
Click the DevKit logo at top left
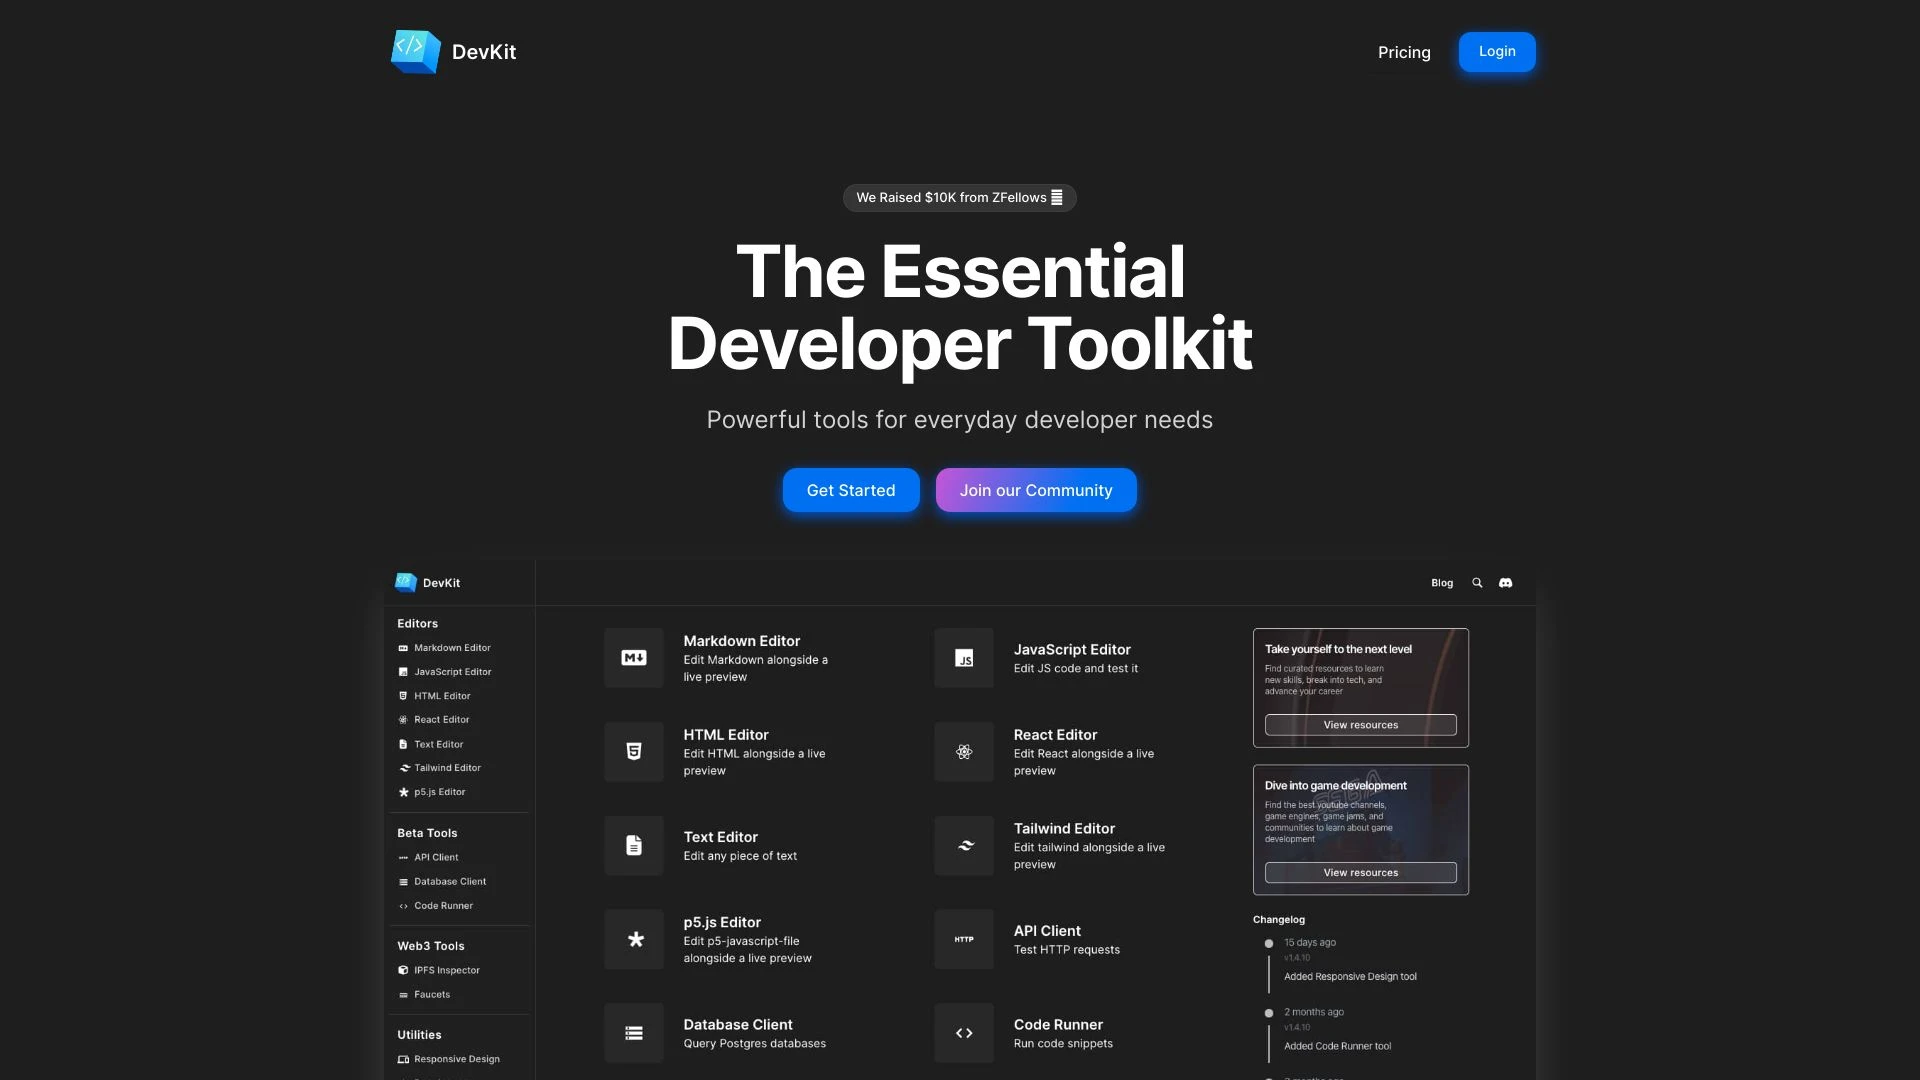tap(452, 51)
